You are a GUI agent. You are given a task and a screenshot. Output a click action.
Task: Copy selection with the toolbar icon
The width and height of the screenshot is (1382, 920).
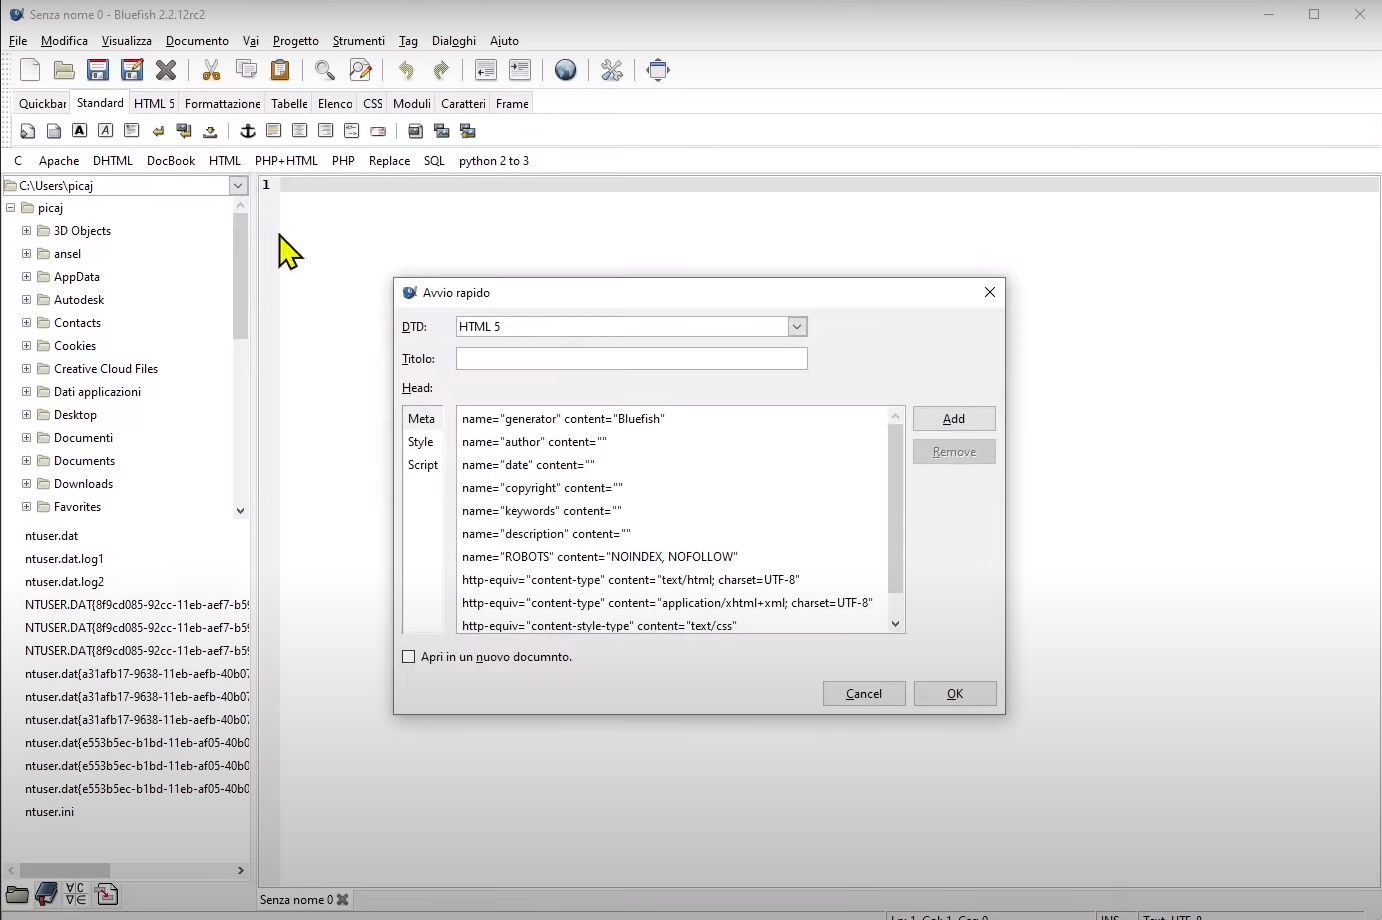coord(246,70)
